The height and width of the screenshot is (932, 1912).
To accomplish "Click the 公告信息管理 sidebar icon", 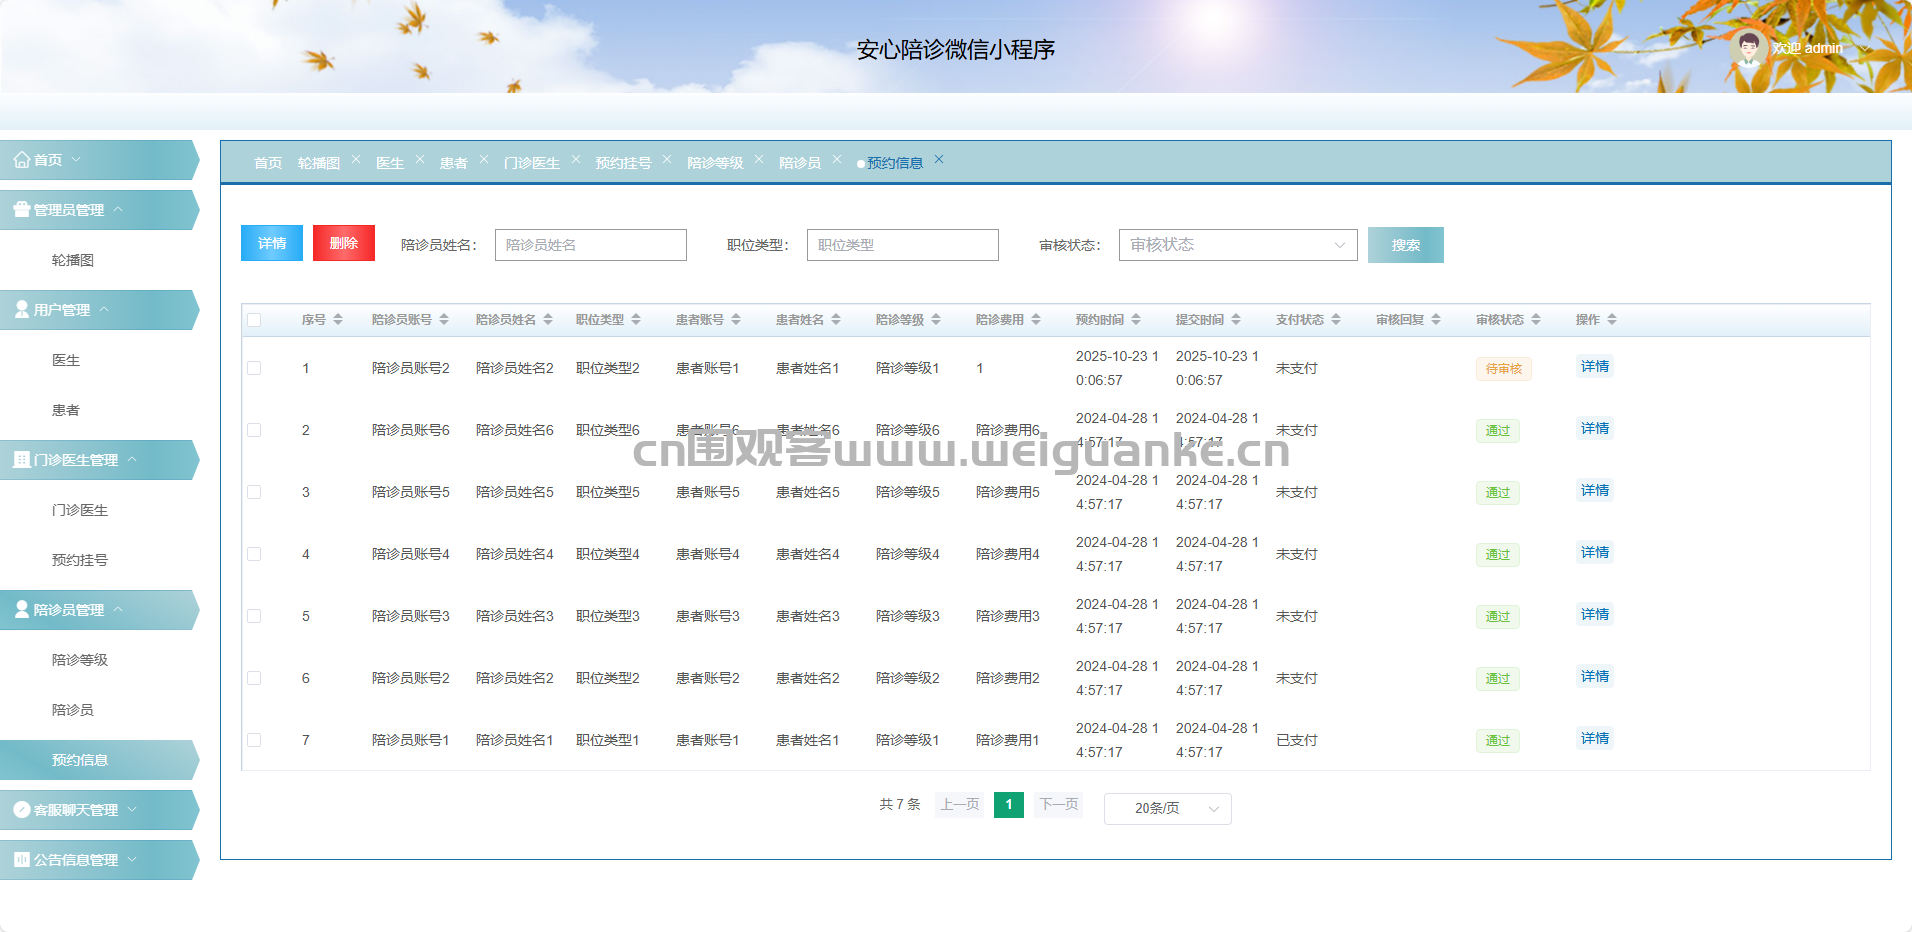I will point(21,859).
